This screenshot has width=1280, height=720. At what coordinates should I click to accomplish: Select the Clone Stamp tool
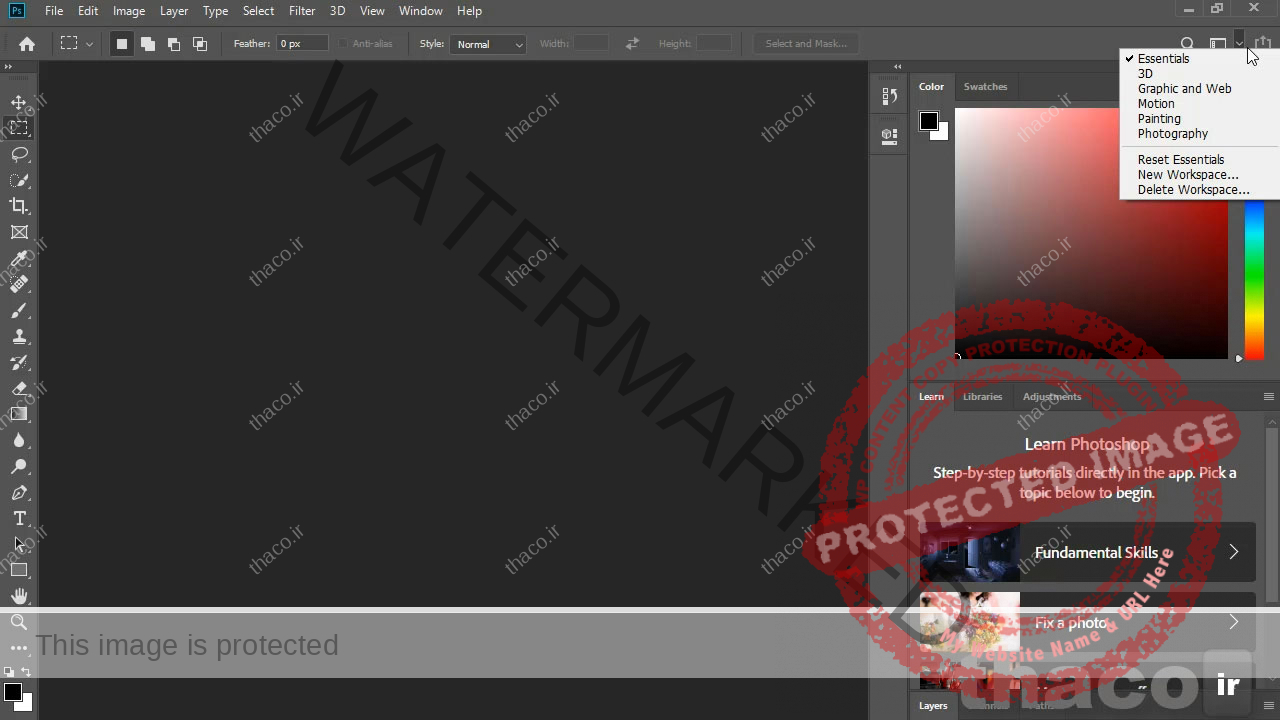(19, 336)
